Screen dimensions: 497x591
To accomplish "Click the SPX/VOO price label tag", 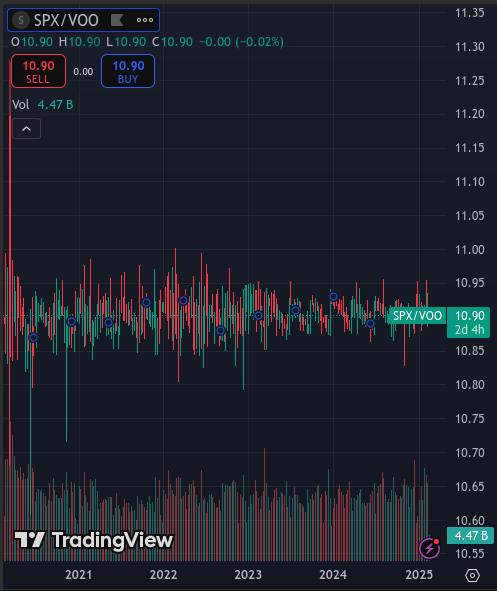I will (417, 315).
